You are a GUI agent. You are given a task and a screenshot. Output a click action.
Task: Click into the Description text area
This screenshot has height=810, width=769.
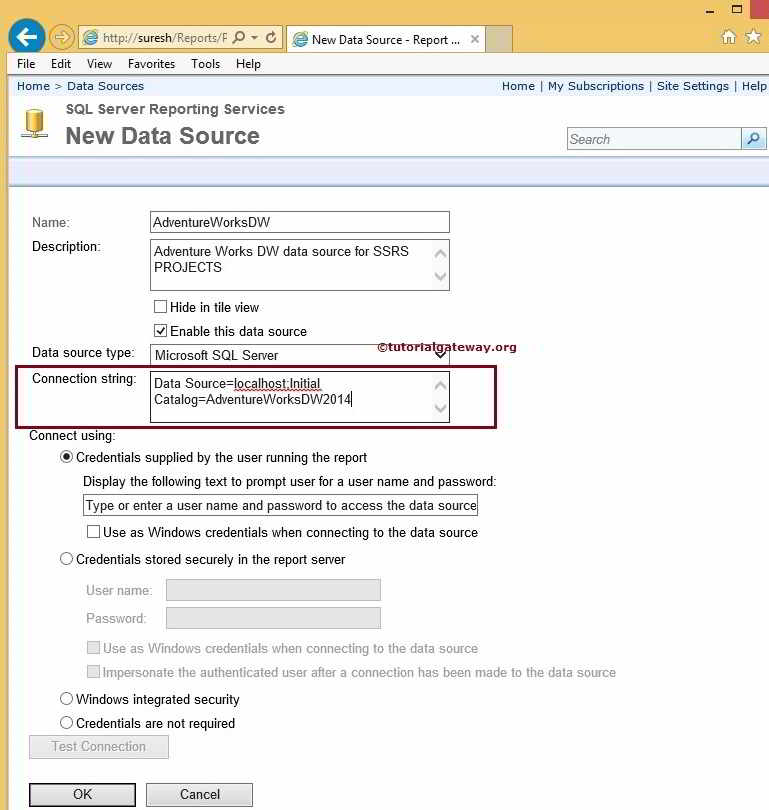[x=300, y=264]
